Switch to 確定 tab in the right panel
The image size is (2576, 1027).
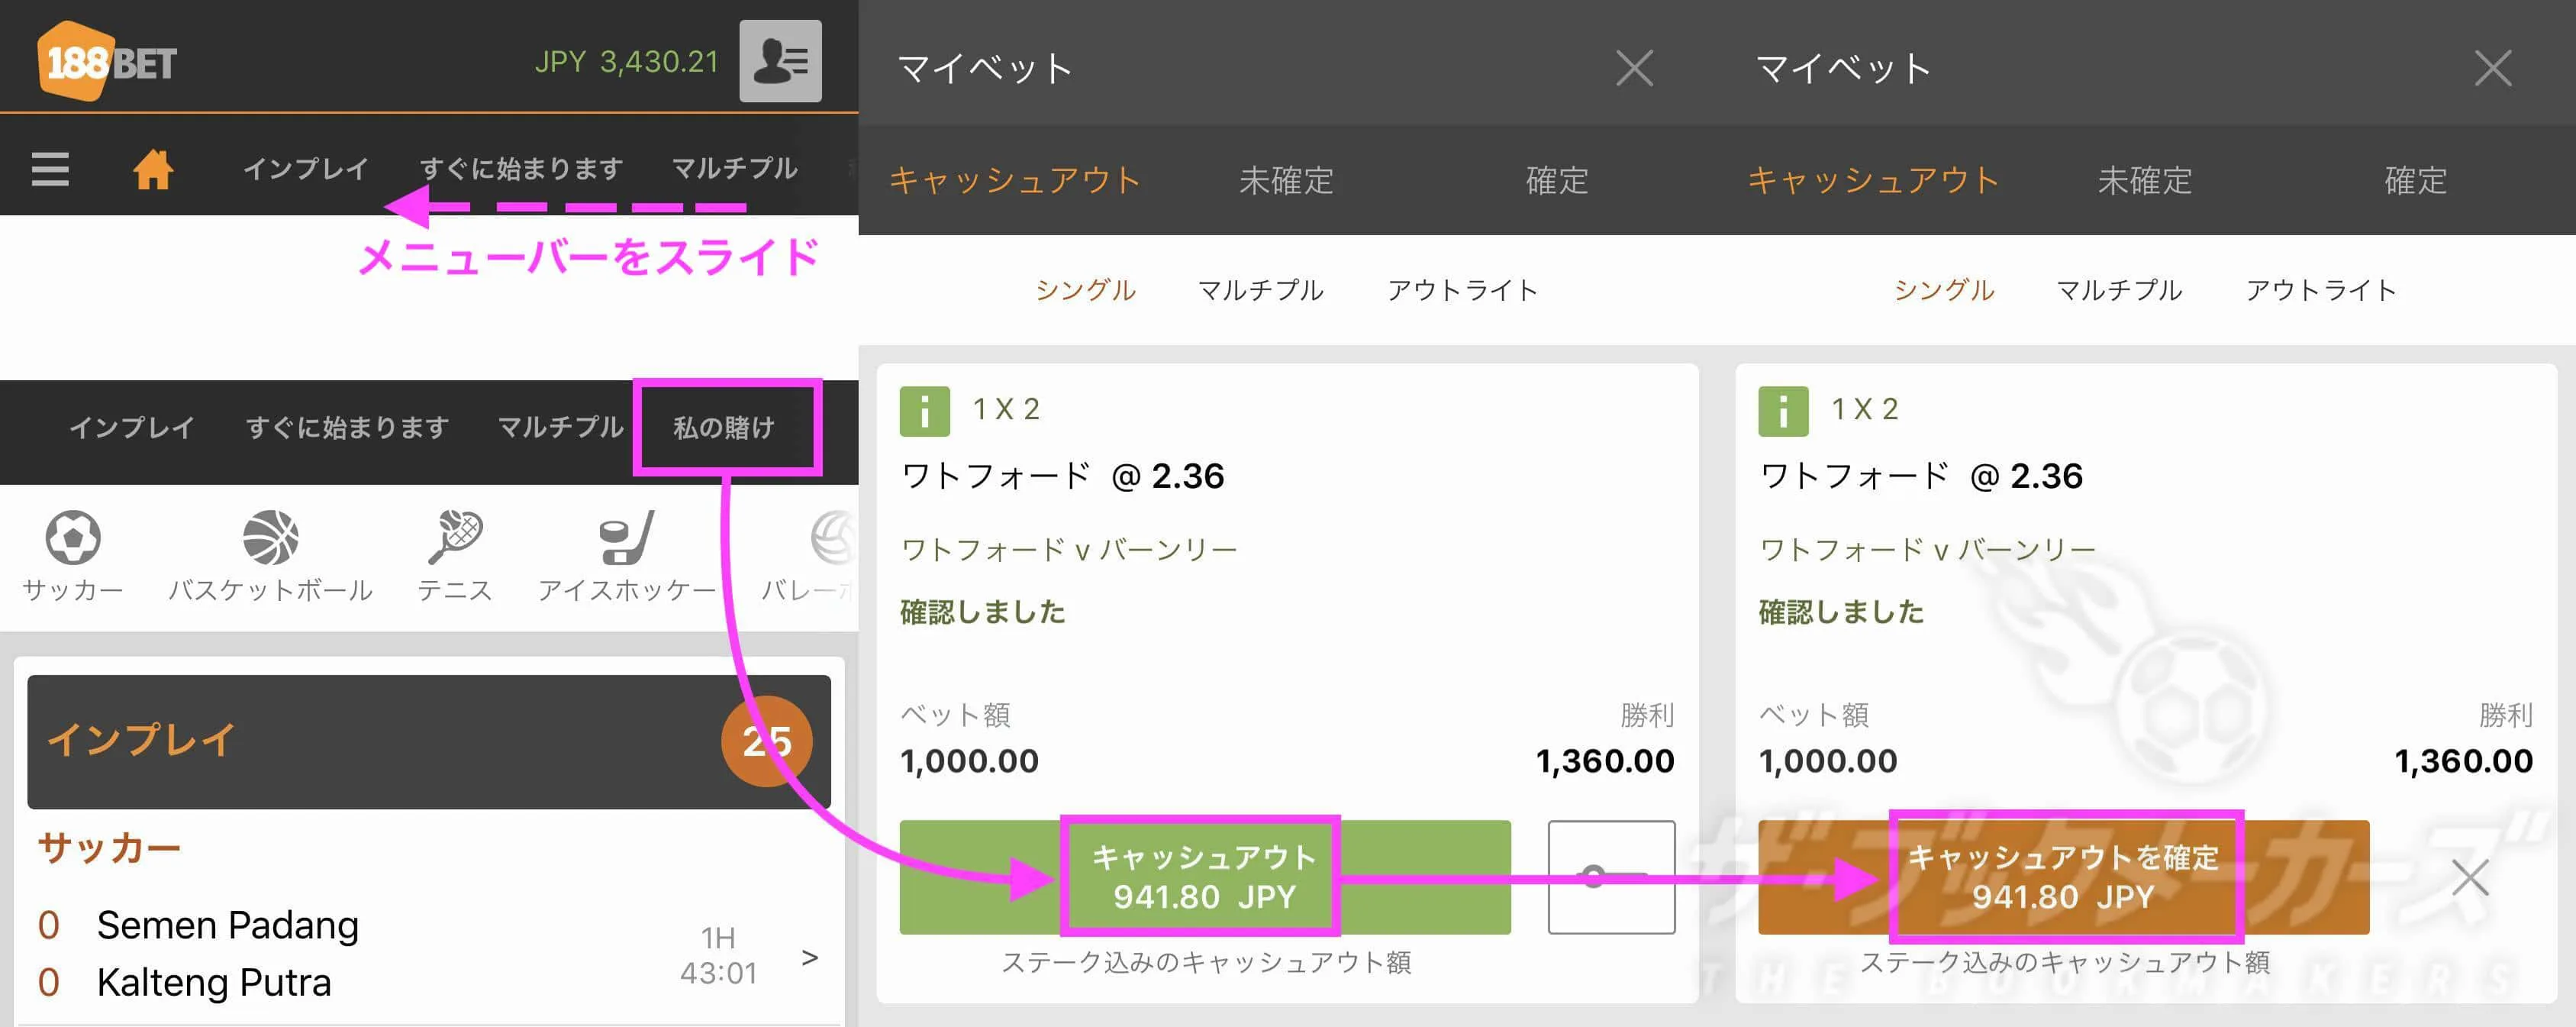(2416, 180)
